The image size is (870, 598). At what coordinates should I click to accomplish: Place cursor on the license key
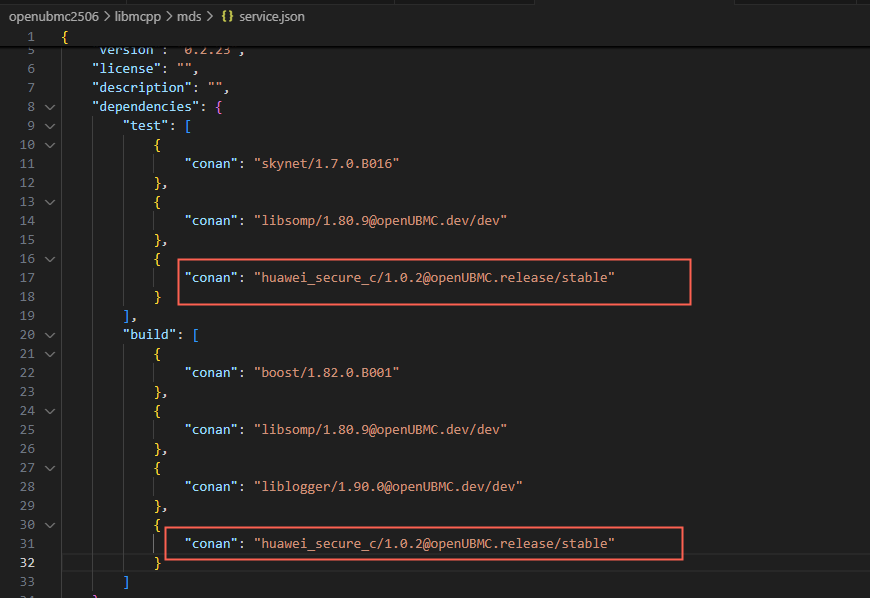coord(127,69)
